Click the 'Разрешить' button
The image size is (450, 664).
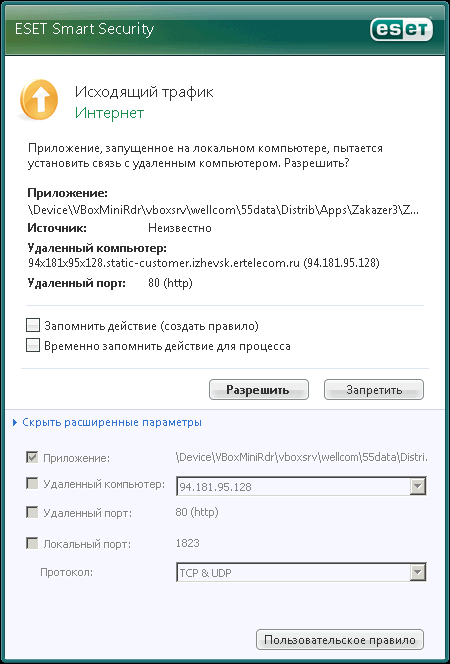[259, 390]
